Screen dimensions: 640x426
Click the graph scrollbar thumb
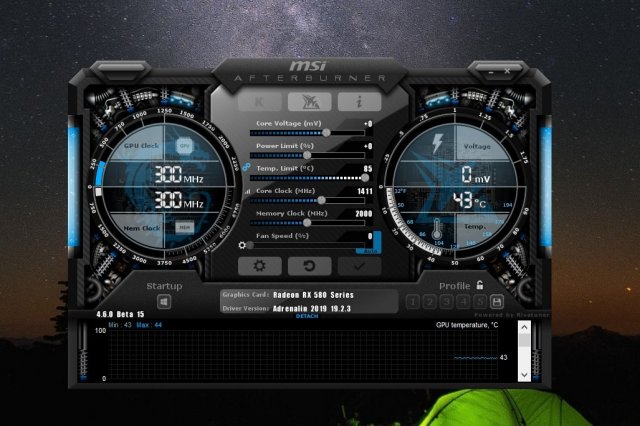point(524,340)
